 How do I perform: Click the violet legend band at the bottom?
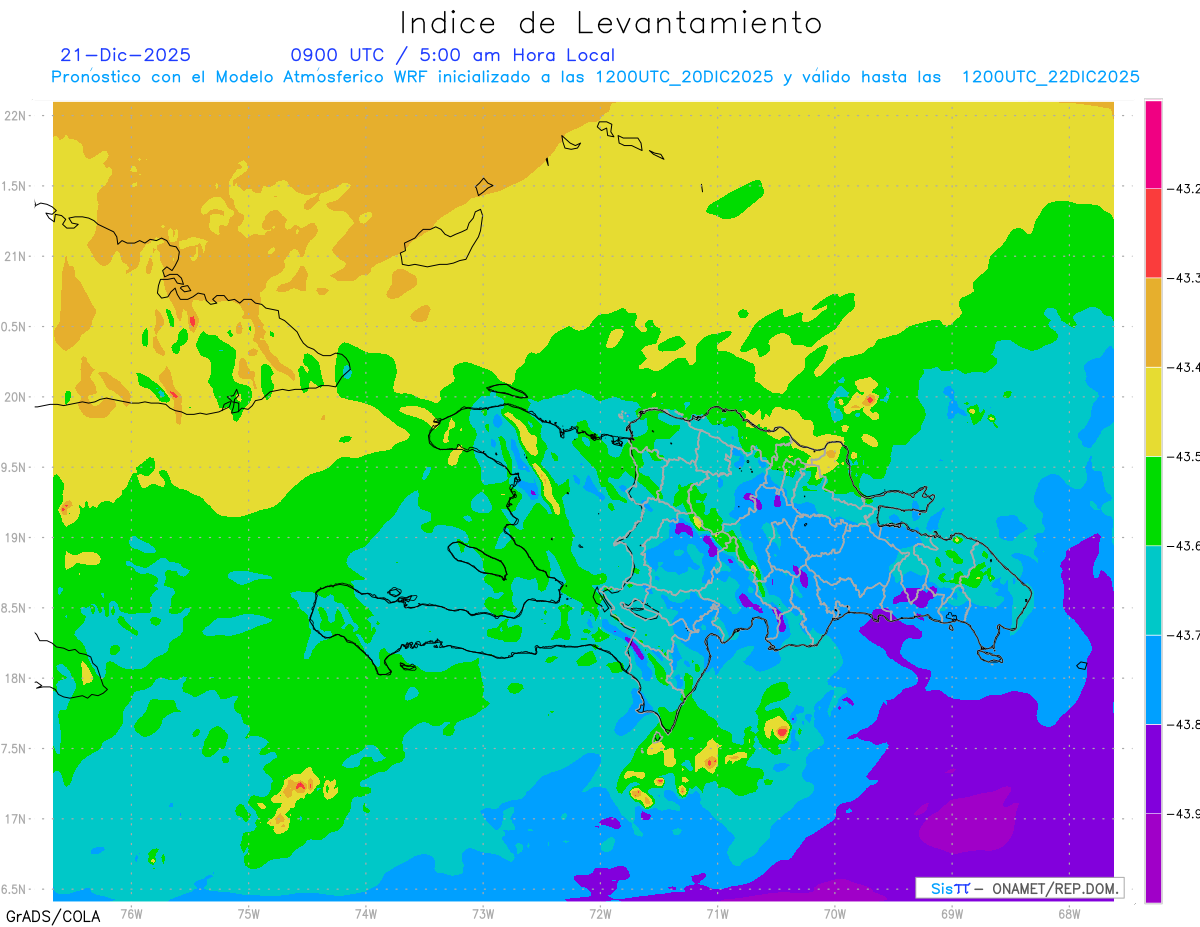[1153, 858]
